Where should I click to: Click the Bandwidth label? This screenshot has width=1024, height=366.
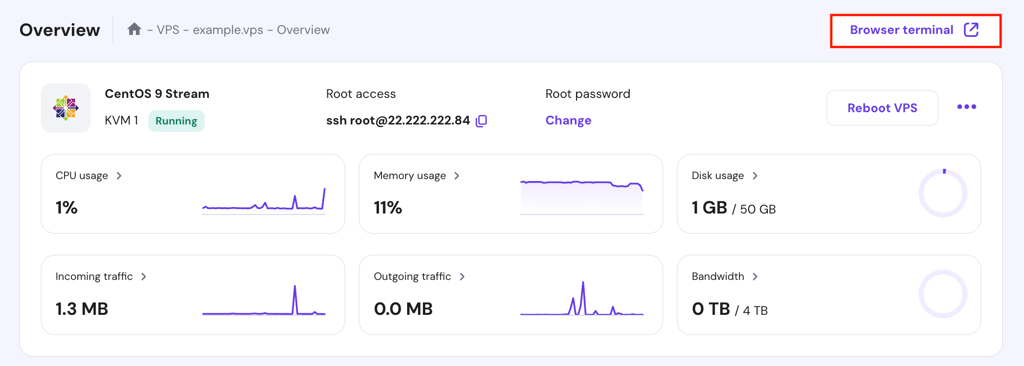point(718,276)
